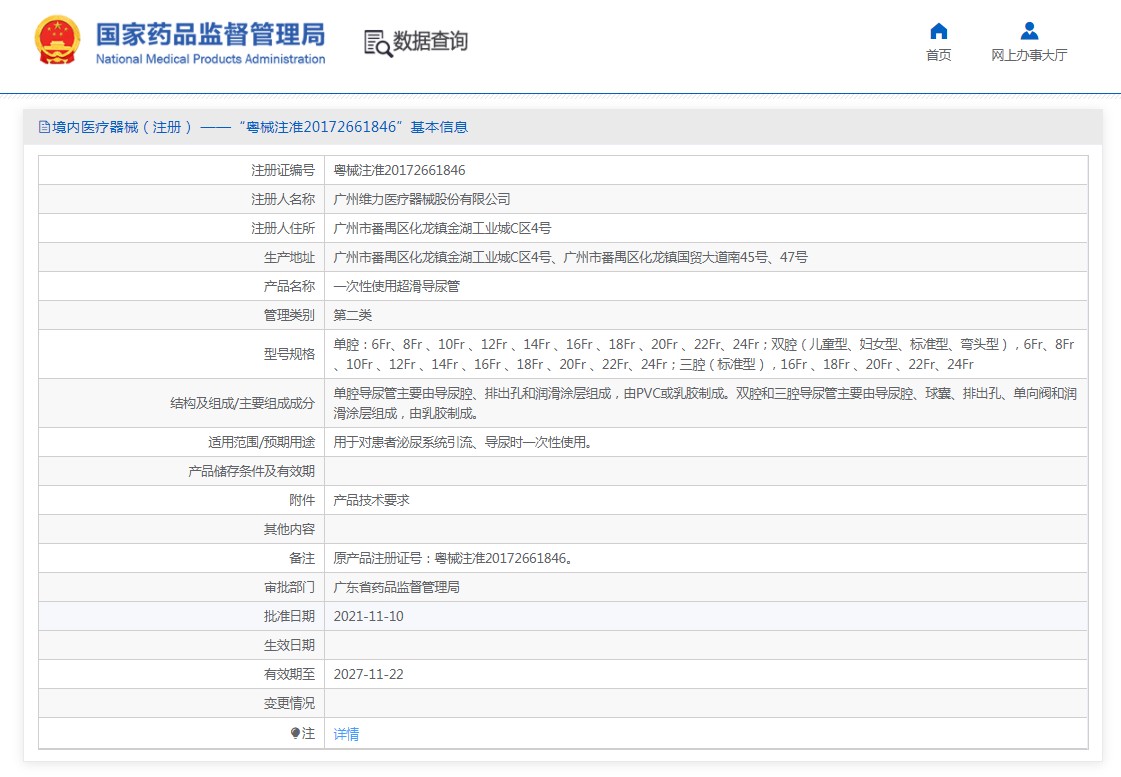Click 广东省药品监督管理局 in the 审批部门 row

pos(396,588)
